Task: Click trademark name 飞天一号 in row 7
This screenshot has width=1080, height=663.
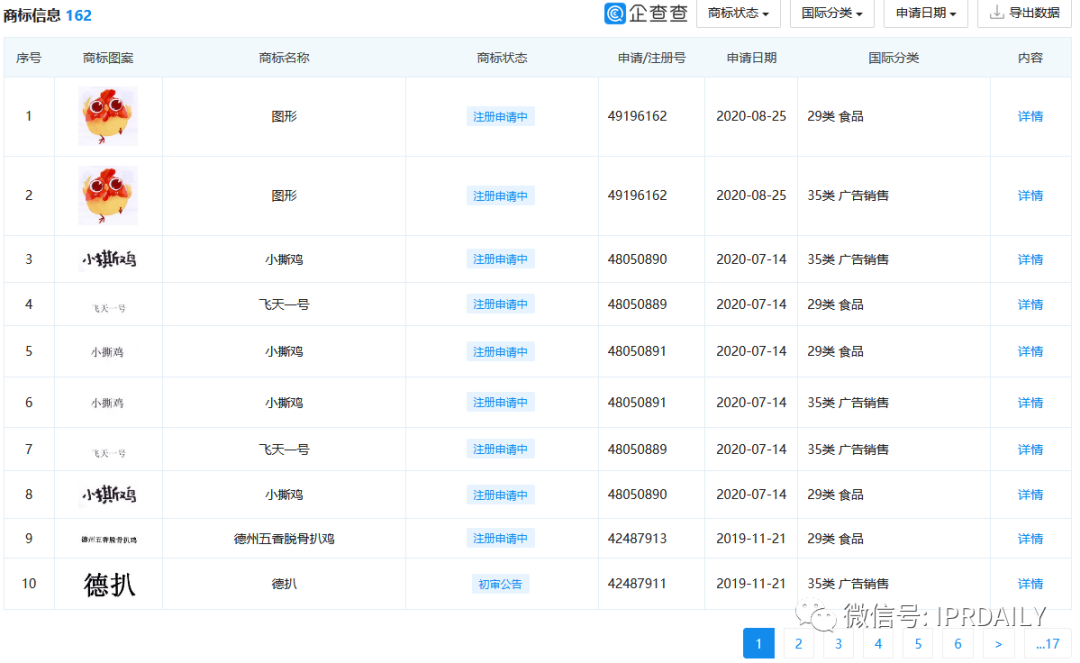Action: [284, 450]
